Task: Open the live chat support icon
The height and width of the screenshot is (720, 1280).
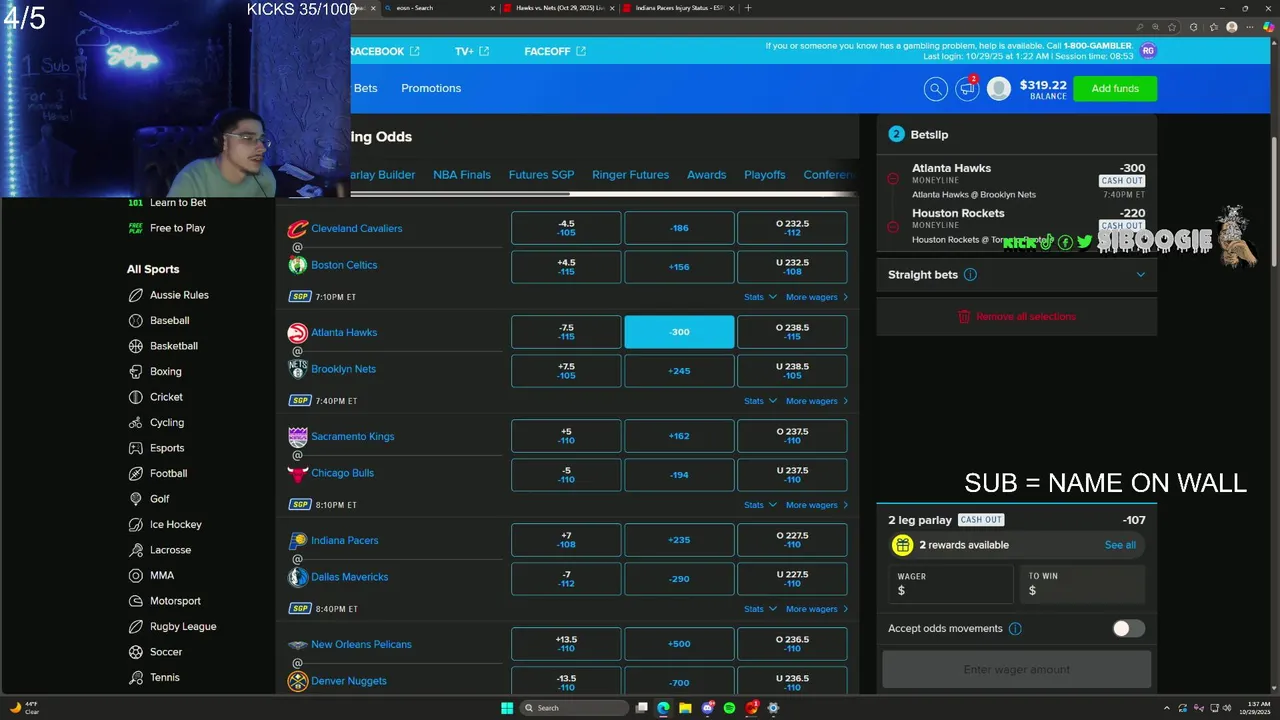Action: (x=967, y=89)
